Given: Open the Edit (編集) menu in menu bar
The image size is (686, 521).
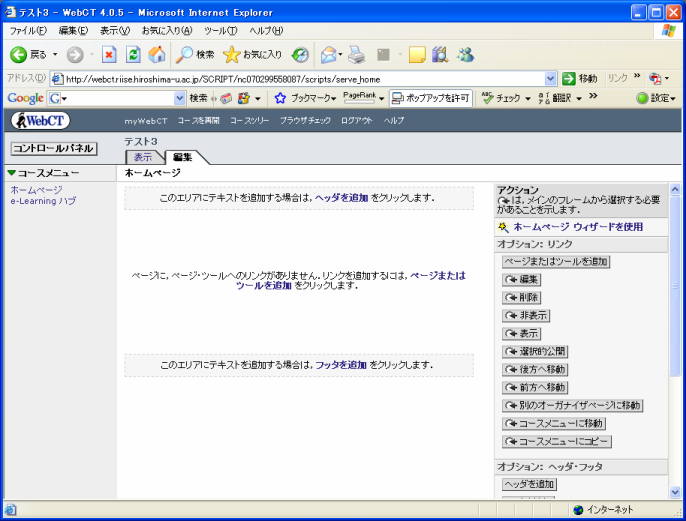Looking at the screenshot, I should coord(74,31).
